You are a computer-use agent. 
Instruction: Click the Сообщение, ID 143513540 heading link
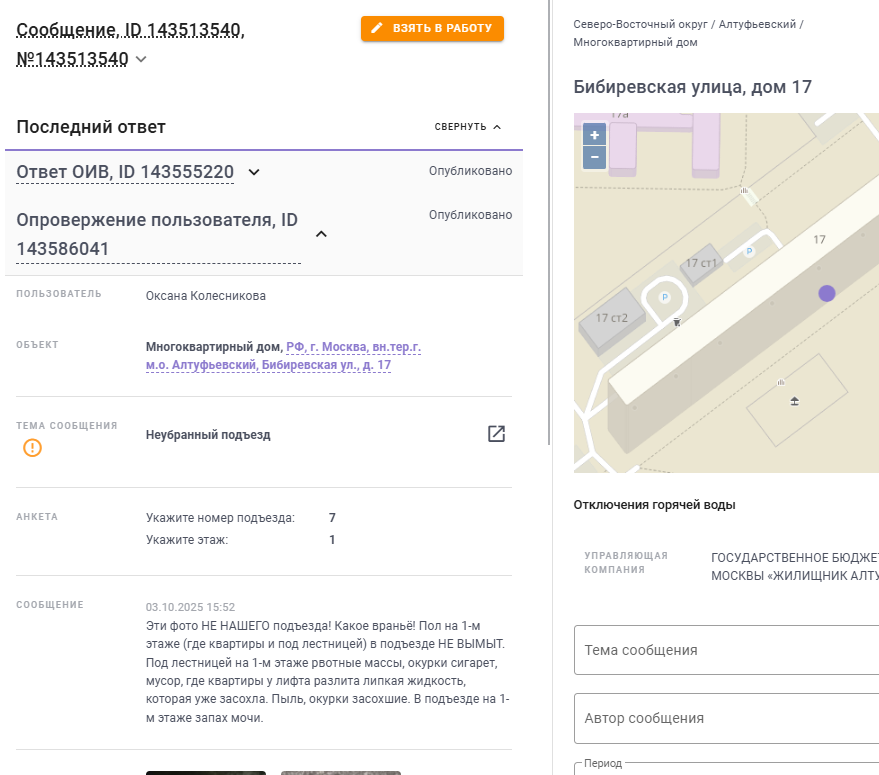point(130,31)
